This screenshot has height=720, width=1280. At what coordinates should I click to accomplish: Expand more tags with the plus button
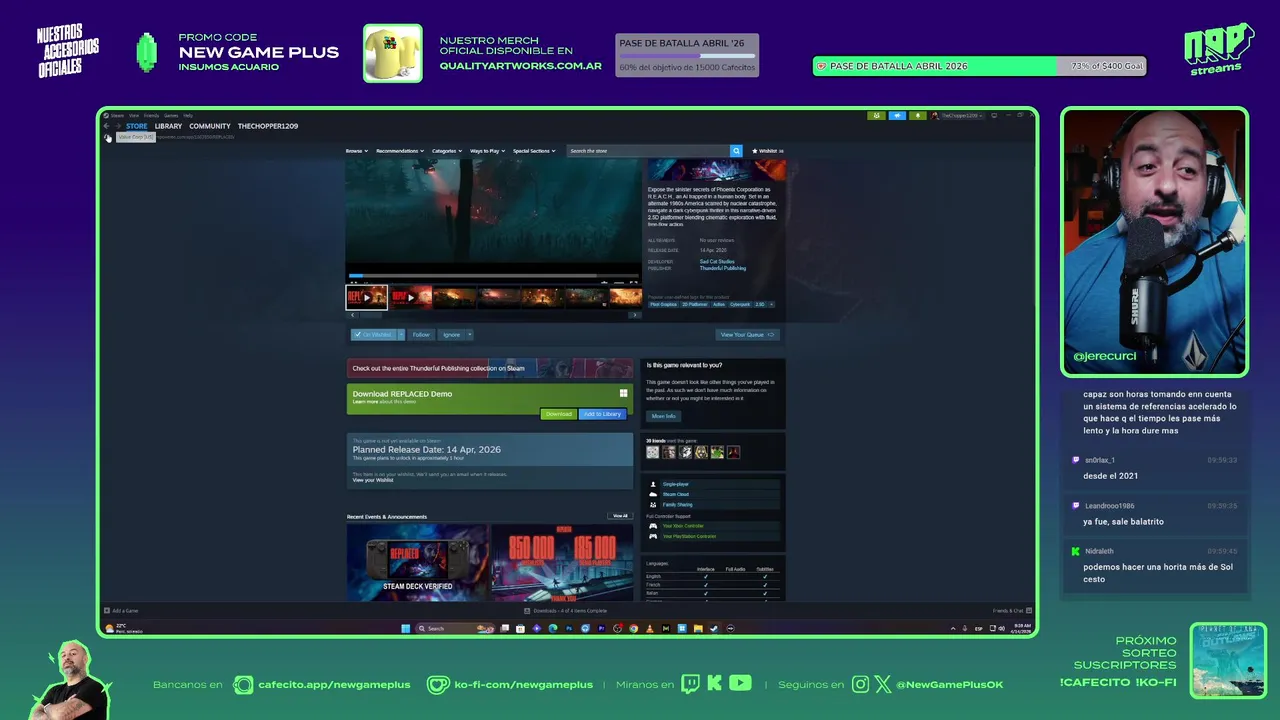pos(771,304)
